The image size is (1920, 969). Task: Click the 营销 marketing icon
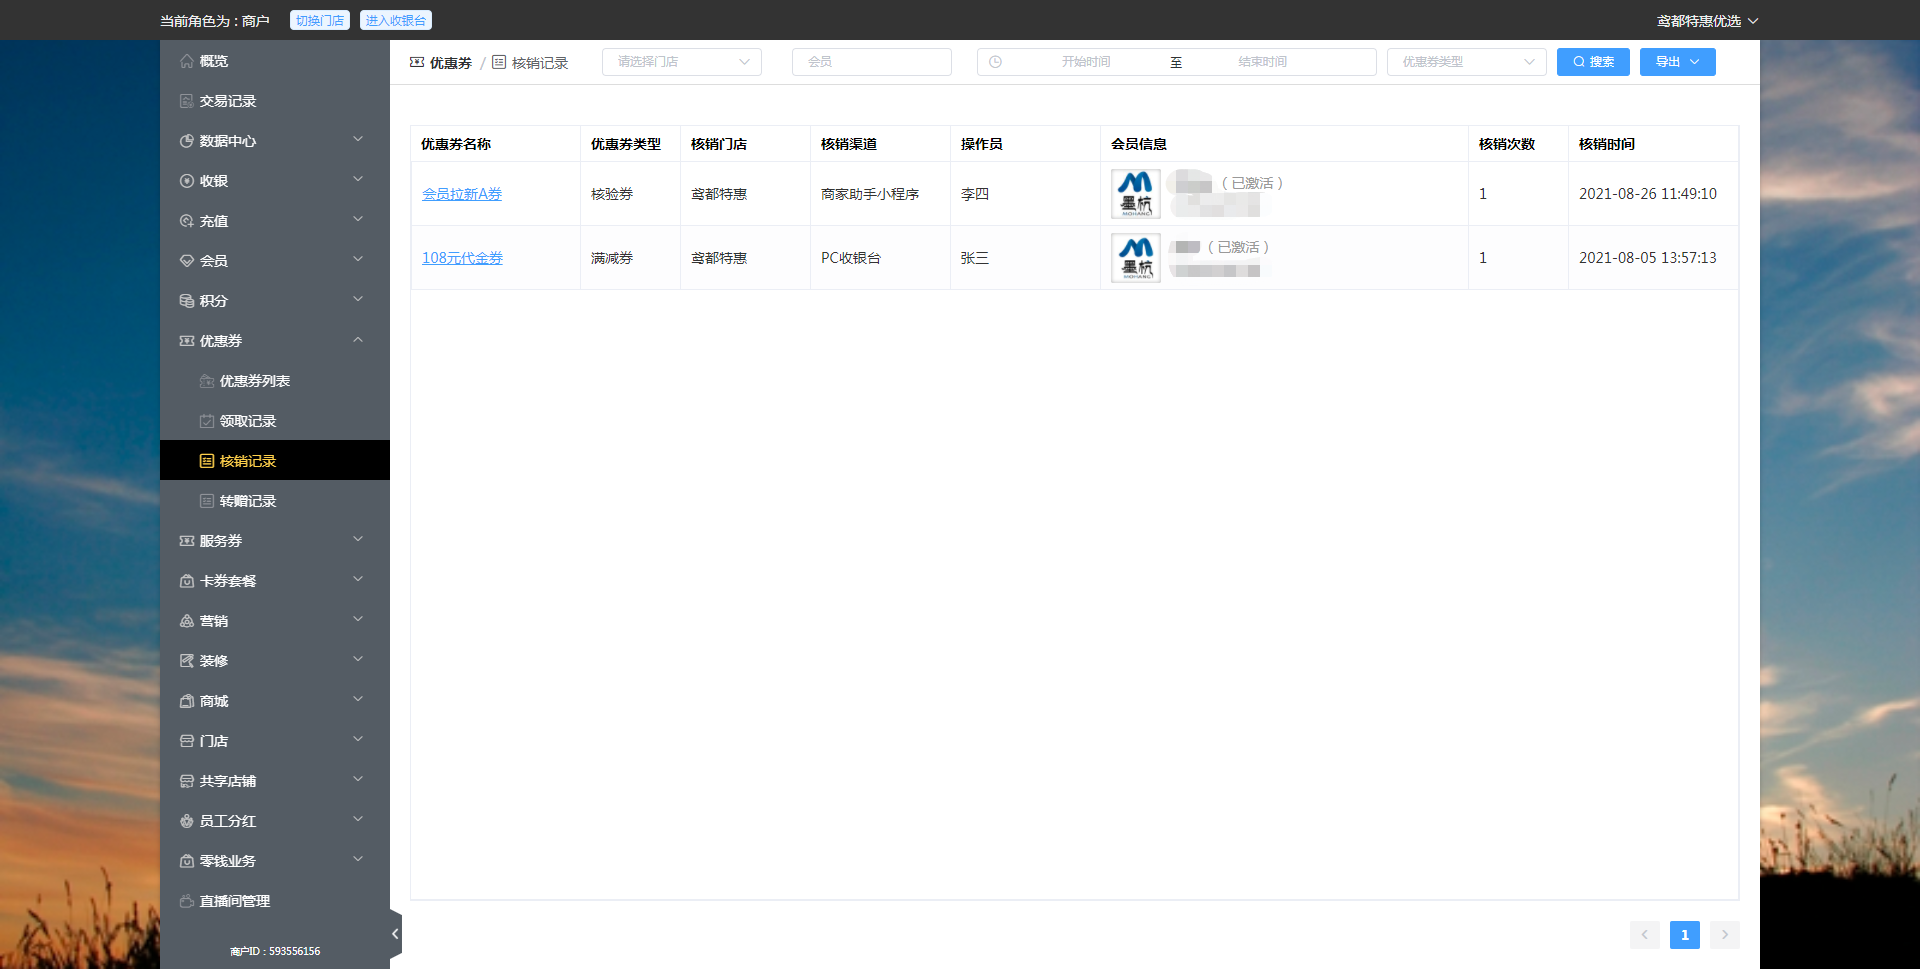[187, 621]
